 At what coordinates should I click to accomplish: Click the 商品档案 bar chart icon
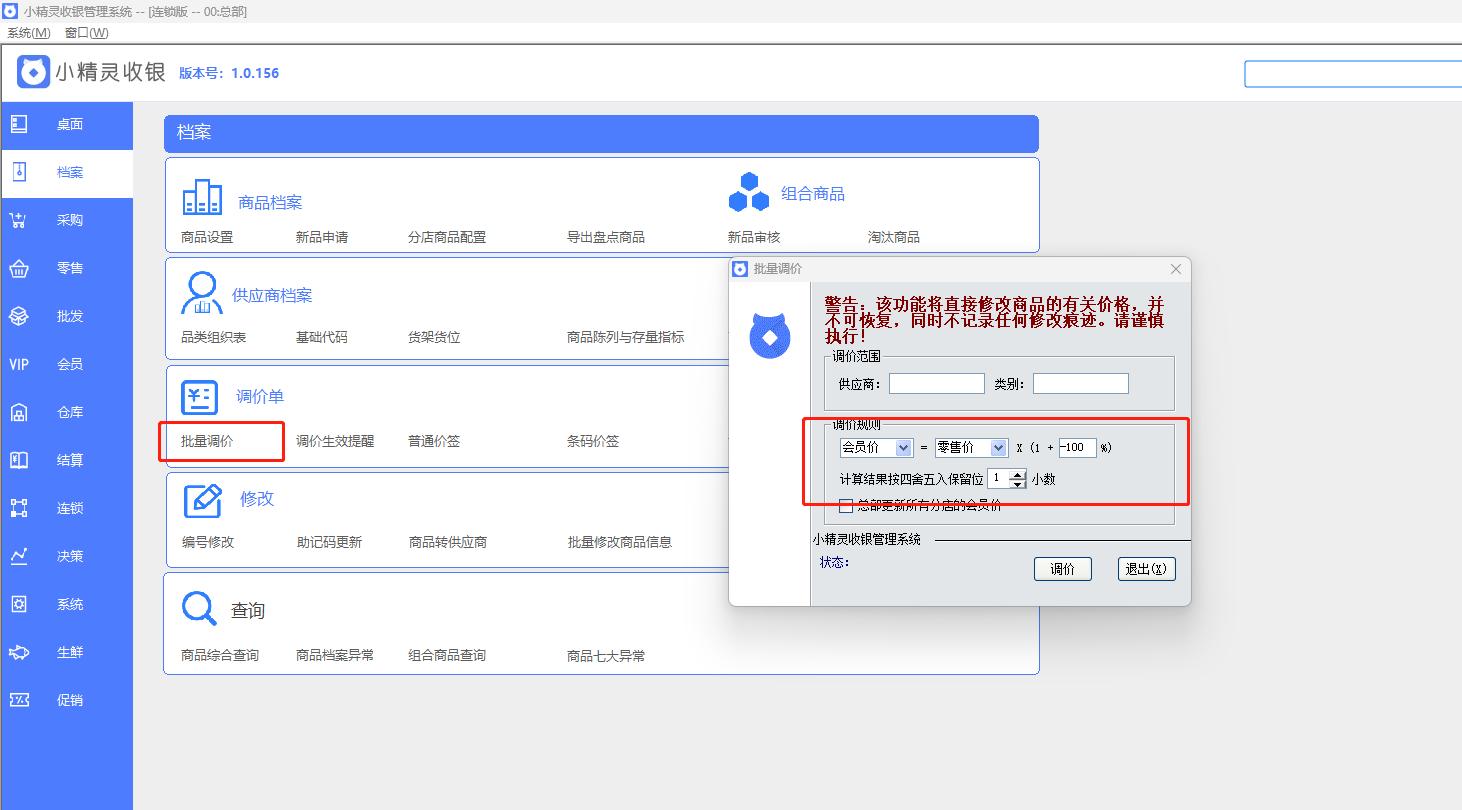click(x=202, y=197)
